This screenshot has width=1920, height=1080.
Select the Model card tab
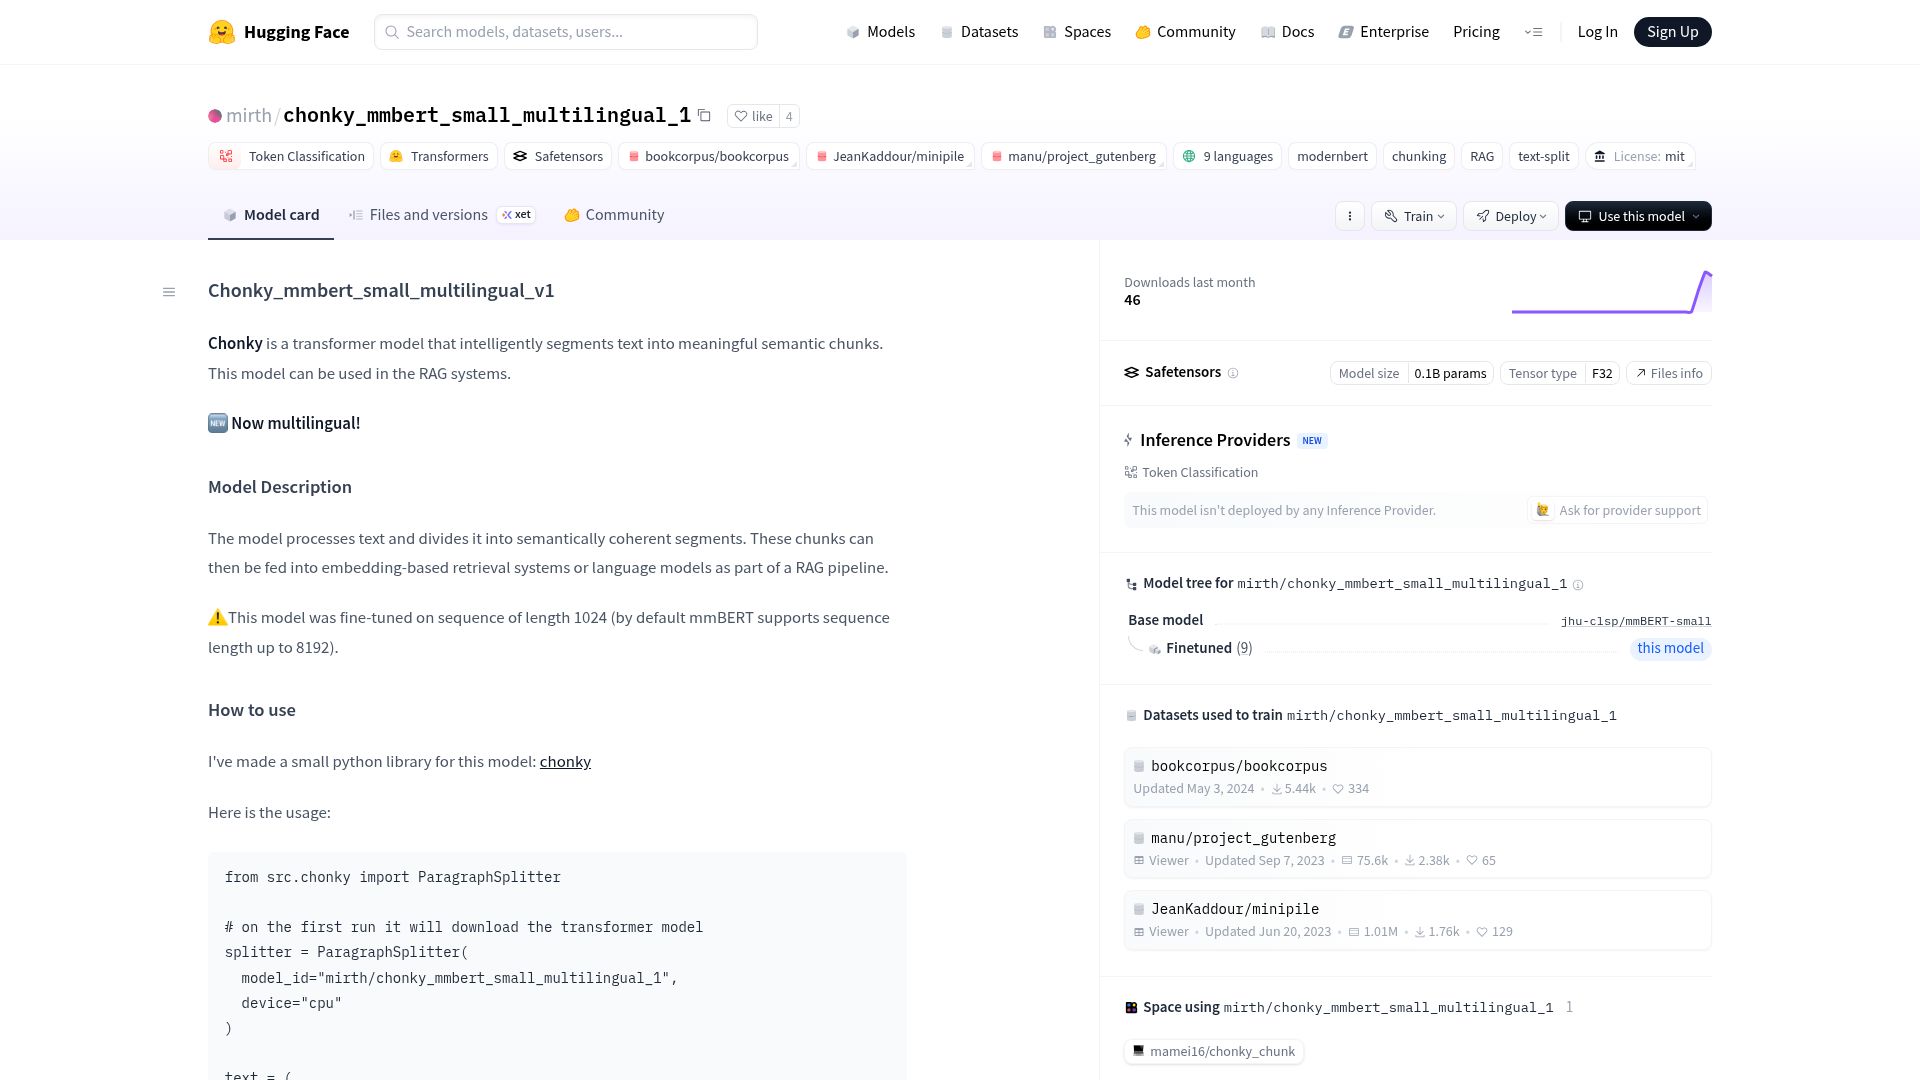[x=271, y=215]
